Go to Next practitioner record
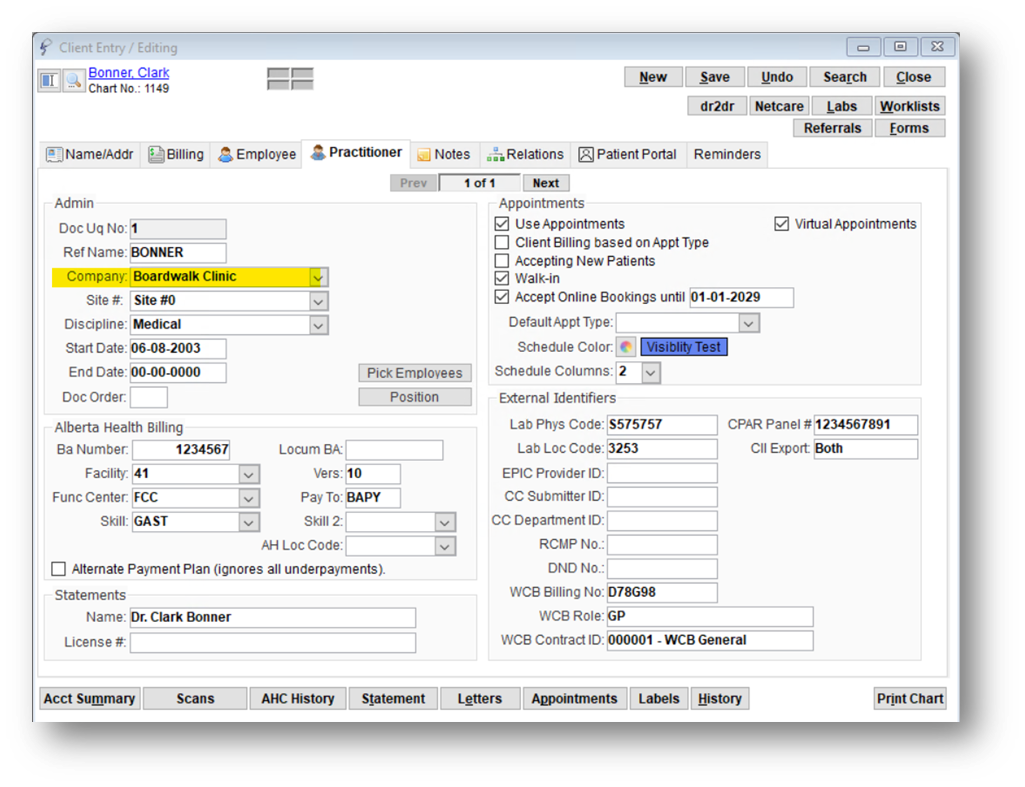The height and width of the screenshot is (787, 1025). click(x=546, y=184)
